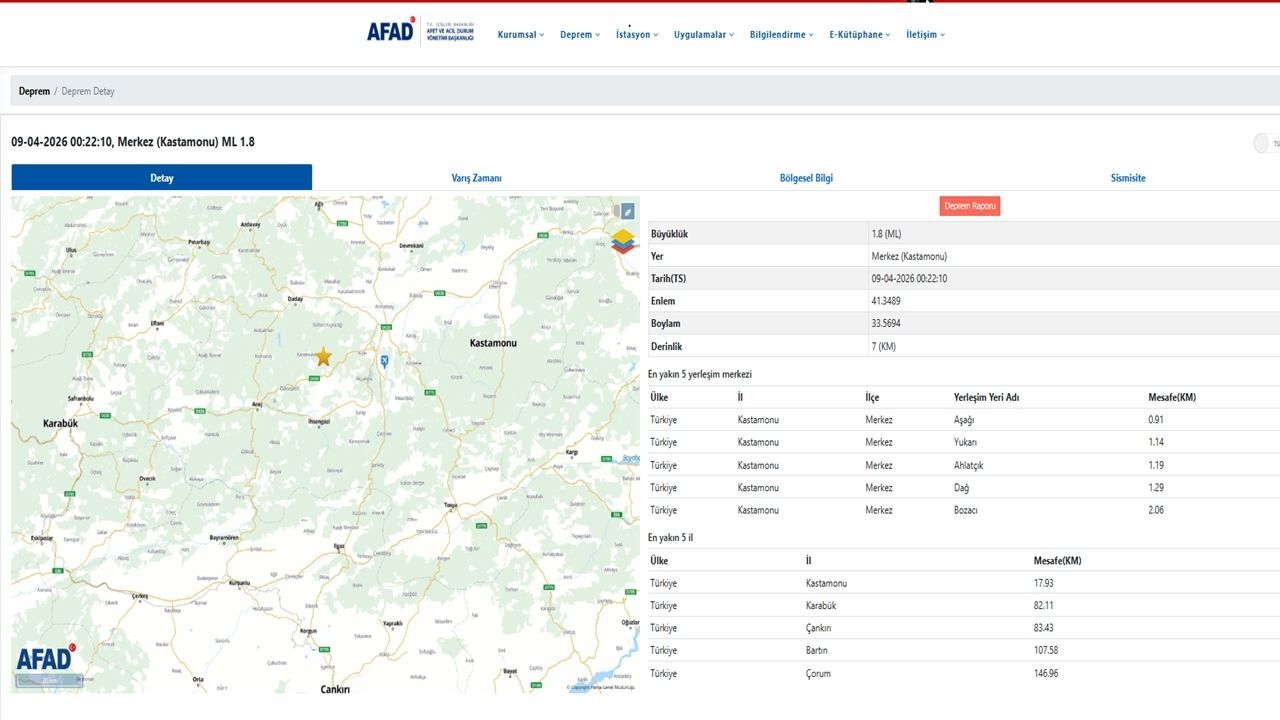Open the Uygulamalar dropdown menu

(x=704, y=35)
